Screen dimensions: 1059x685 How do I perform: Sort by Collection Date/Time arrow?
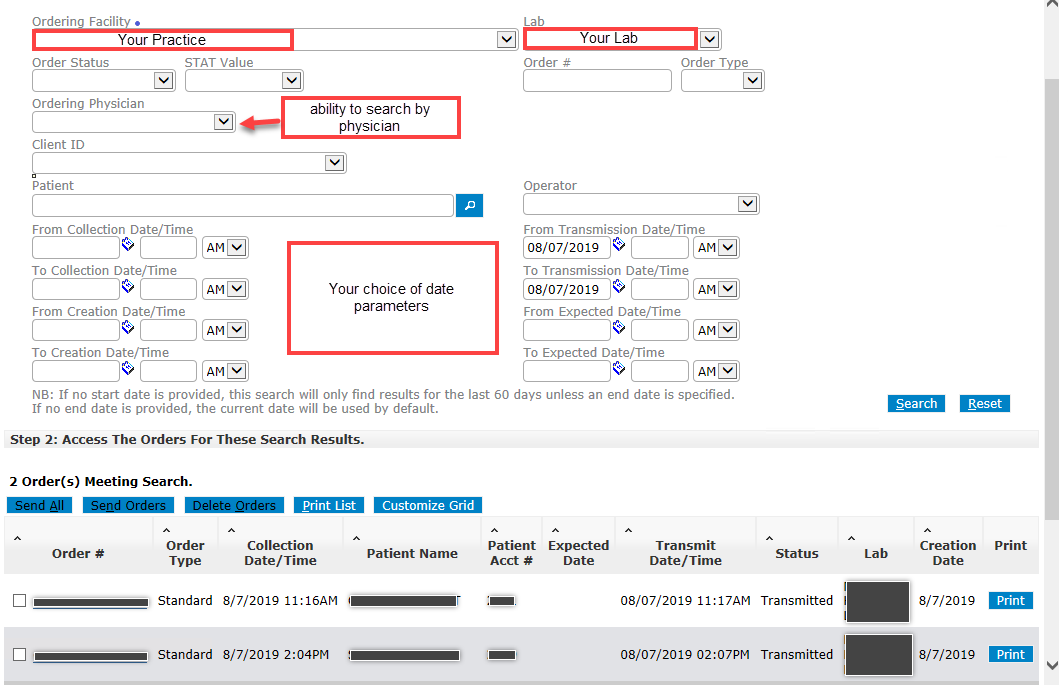tap(231, 530)
